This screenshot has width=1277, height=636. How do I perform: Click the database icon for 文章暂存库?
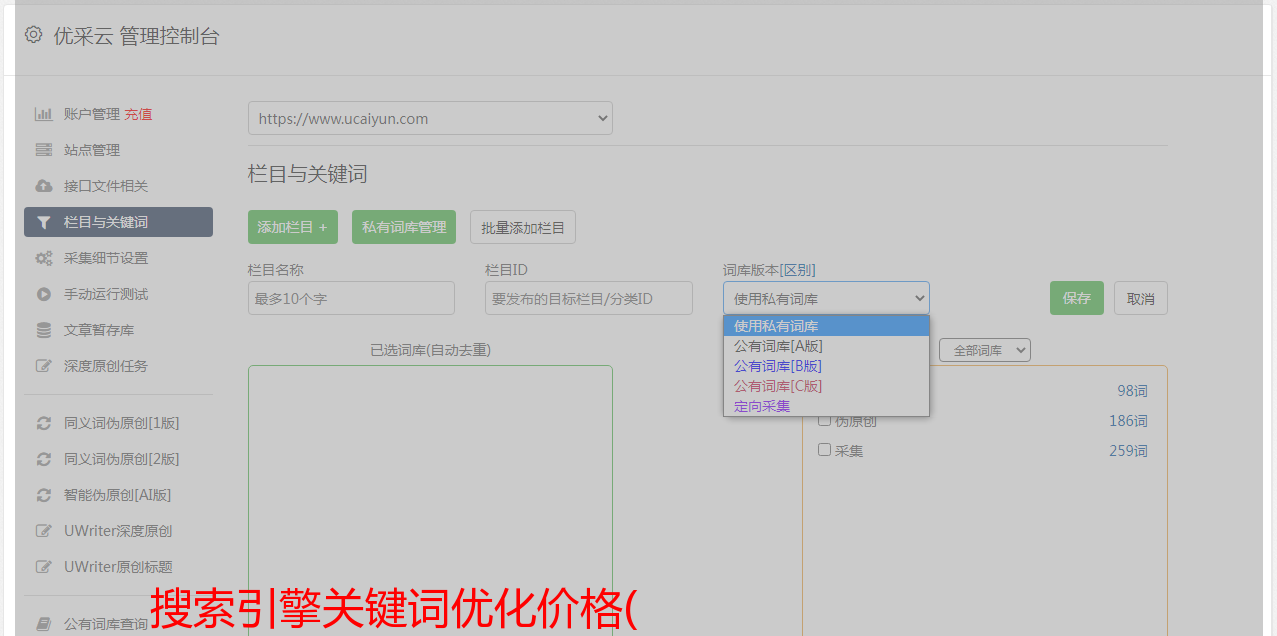[44, 330]
